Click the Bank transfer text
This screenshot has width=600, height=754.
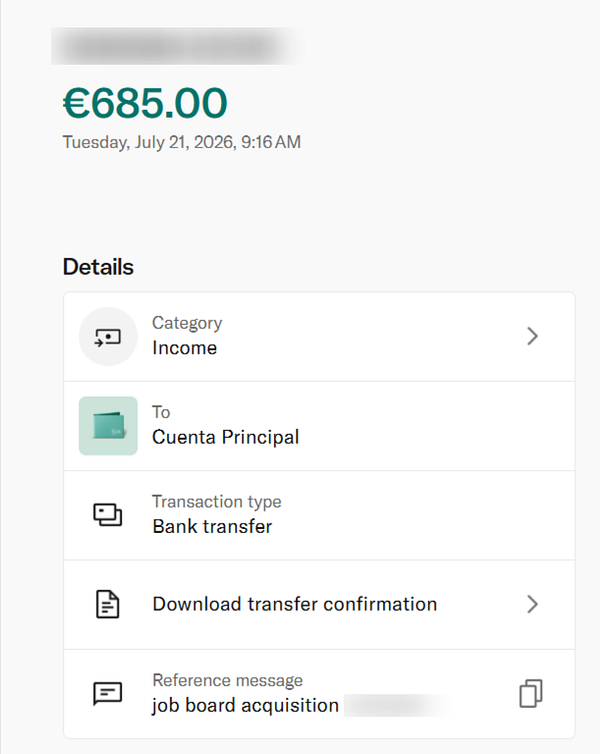point(212,527)
